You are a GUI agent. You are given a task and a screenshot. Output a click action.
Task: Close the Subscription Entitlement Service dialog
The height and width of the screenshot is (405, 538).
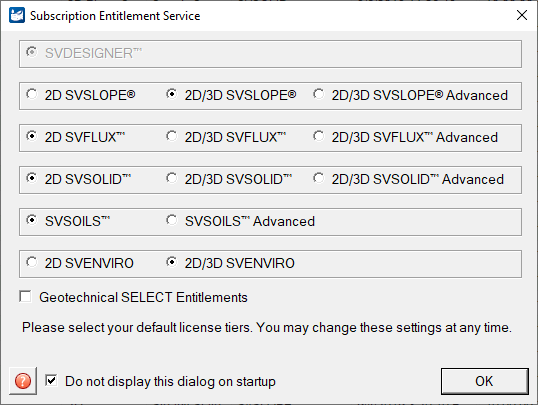point(522,15)
